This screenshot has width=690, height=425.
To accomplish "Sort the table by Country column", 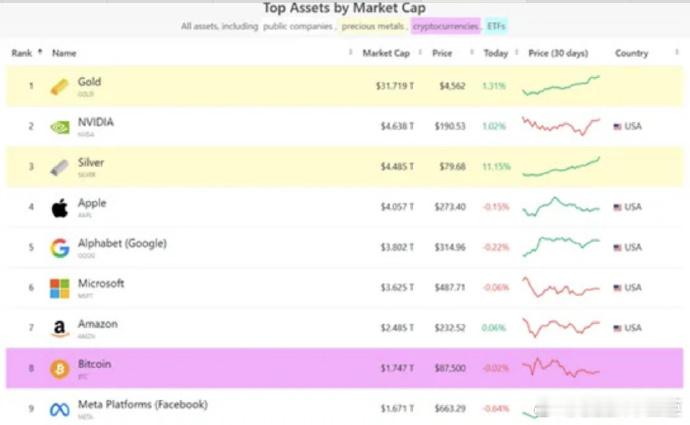I will 632,53.
